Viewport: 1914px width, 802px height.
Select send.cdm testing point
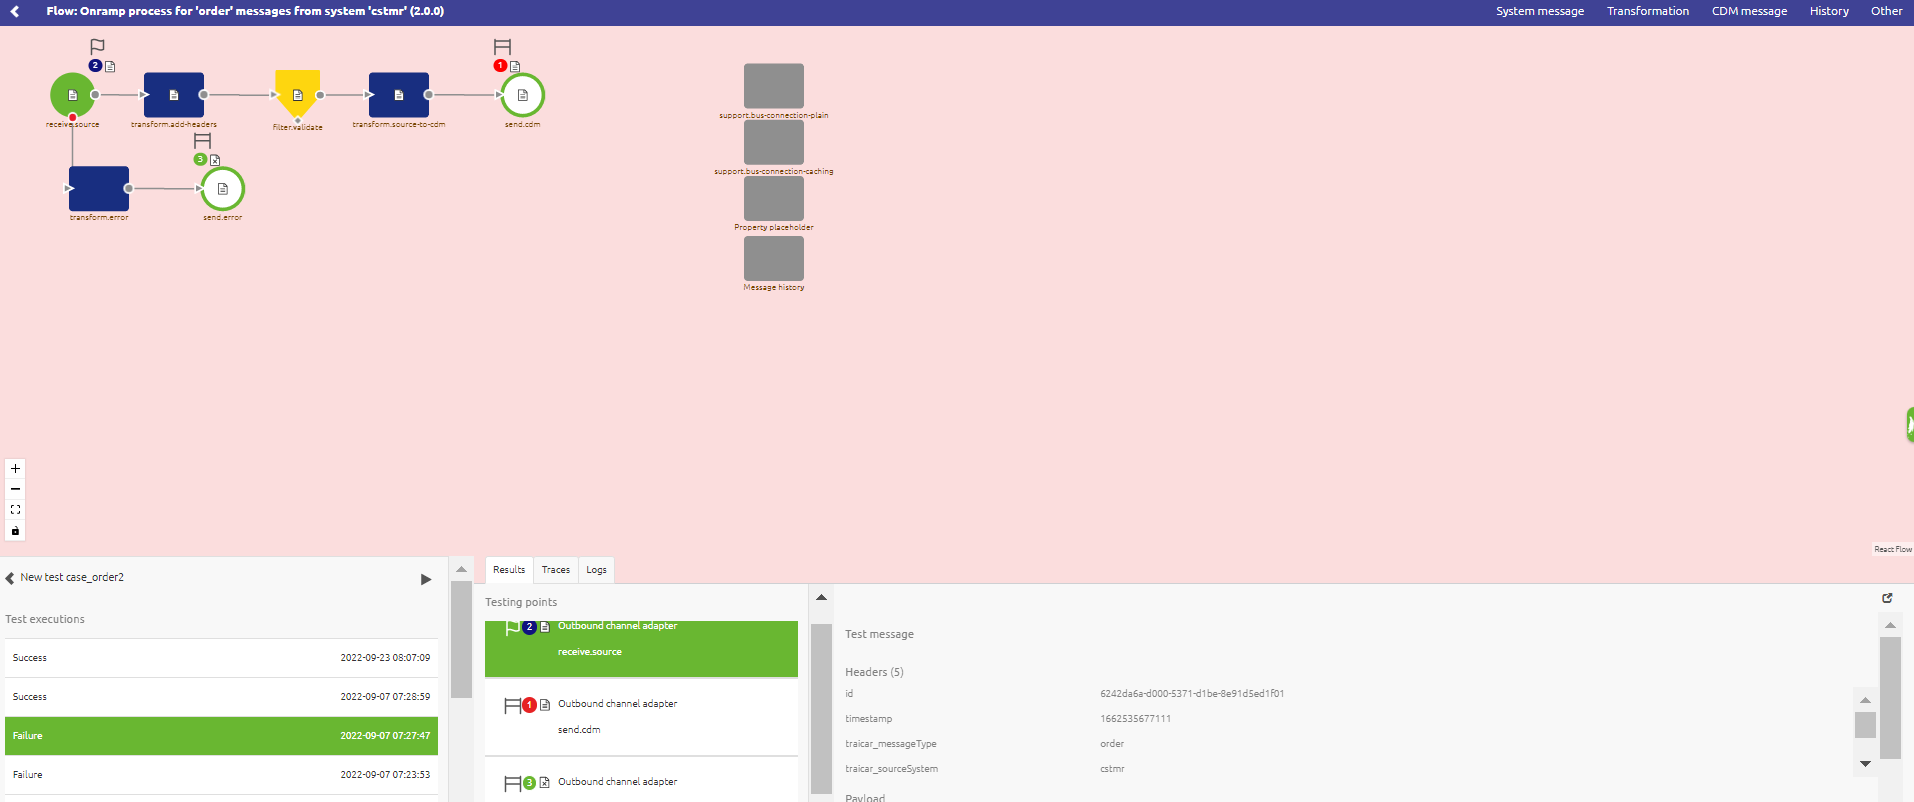[x=641, y=717]
